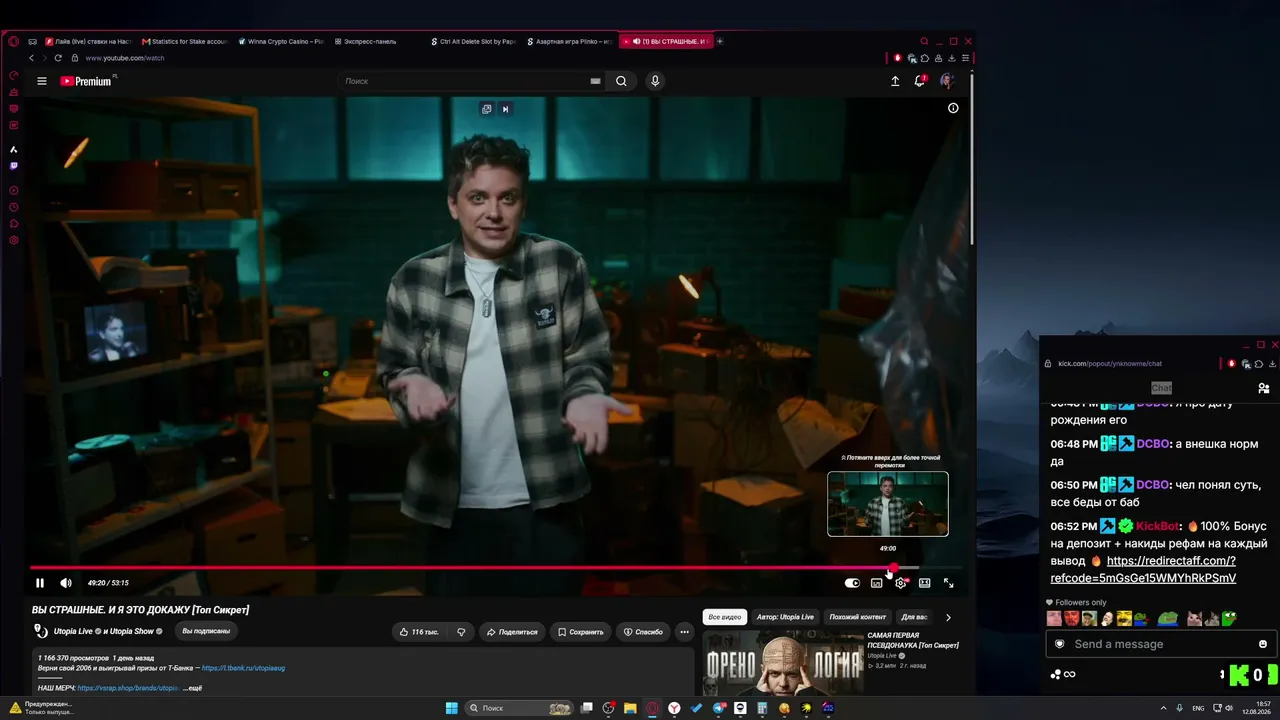Click the miniplayer overlay icon above the video
The width and height of the screenshot is (1280, 720).
[487, 109]
